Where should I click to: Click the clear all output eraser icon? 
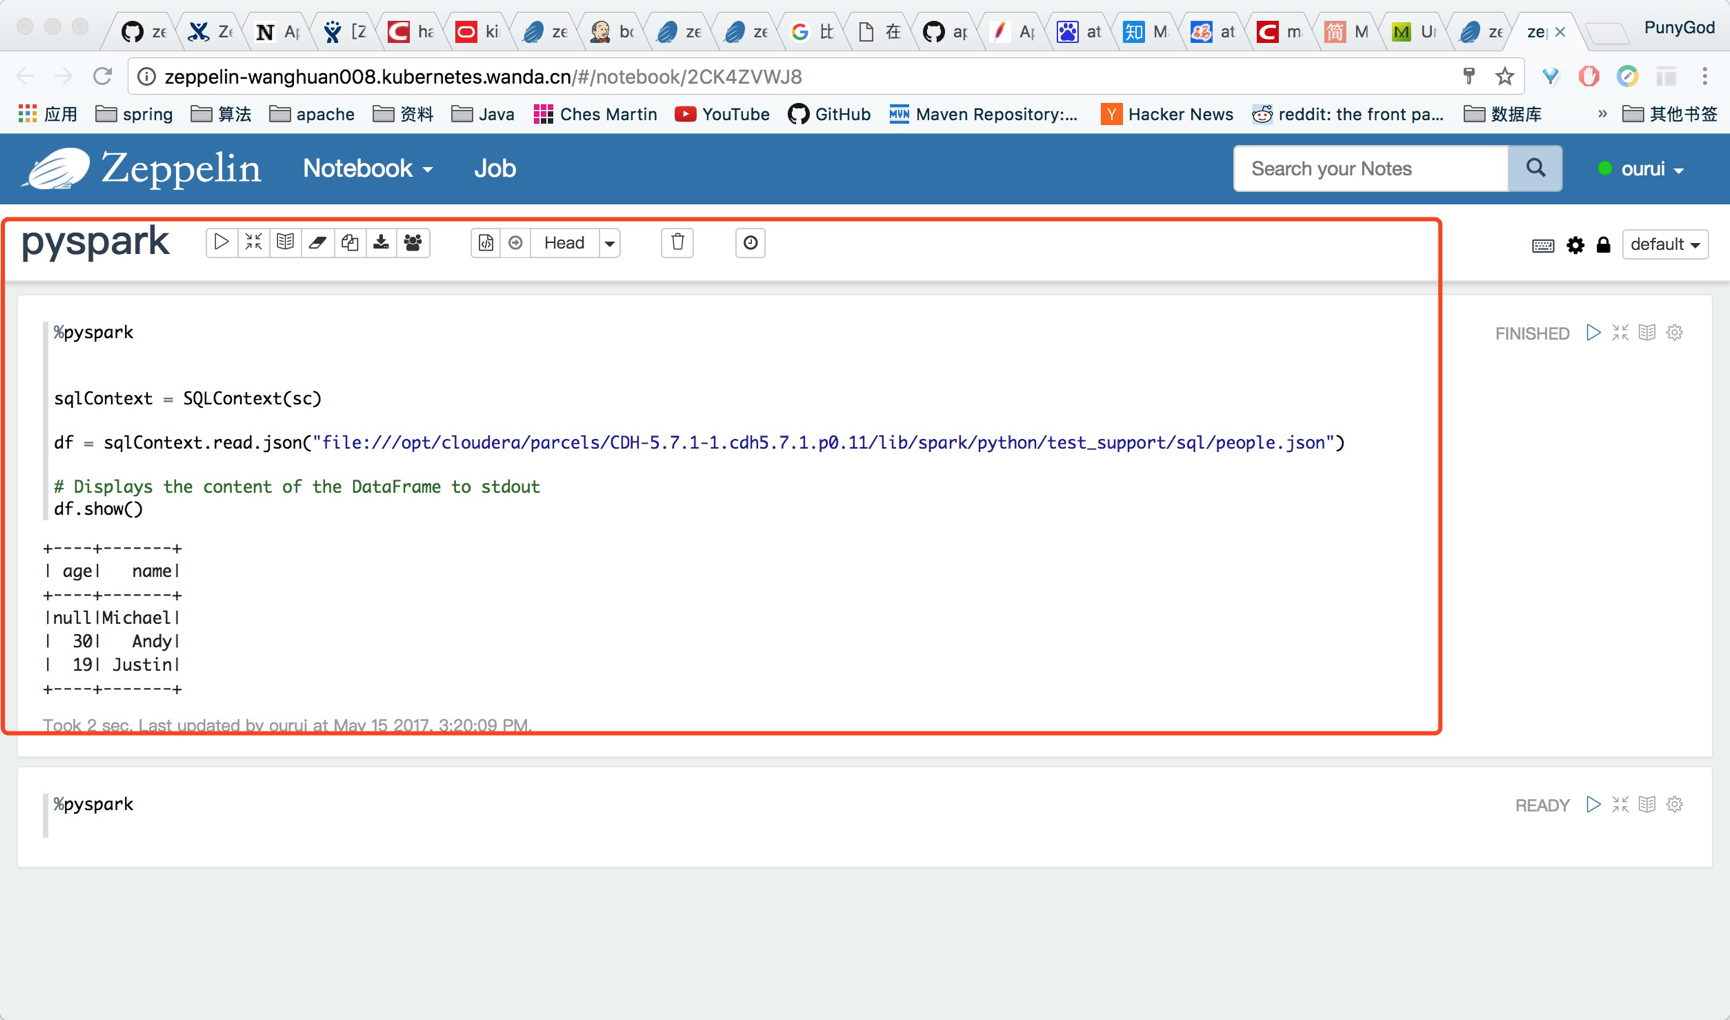click(x=317, y=243)
